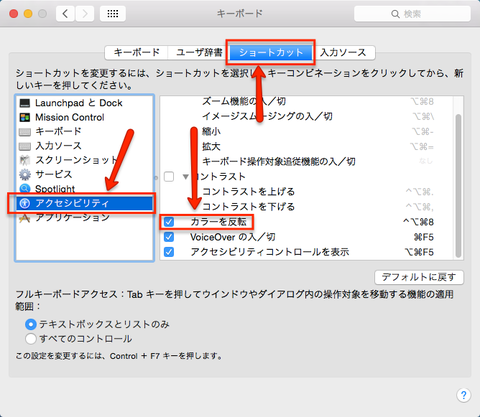Select テキストボックスとリストのみ radio button
The width and height of the screenshot is (480, 417).
(31, 324)
